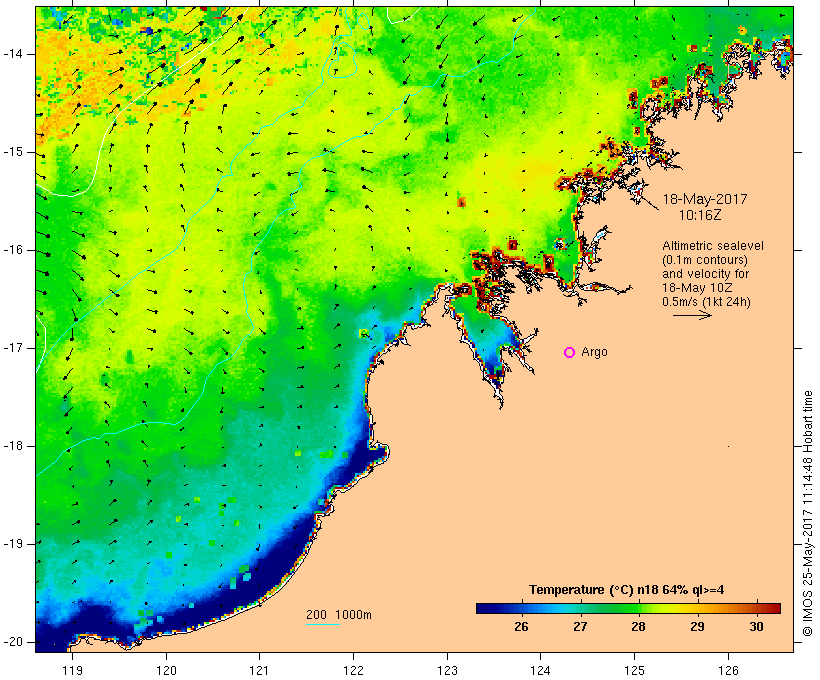Viewport: 820px width, 680px height.
Task: Click the 120 longitude axis label
Action: point(166,670)
